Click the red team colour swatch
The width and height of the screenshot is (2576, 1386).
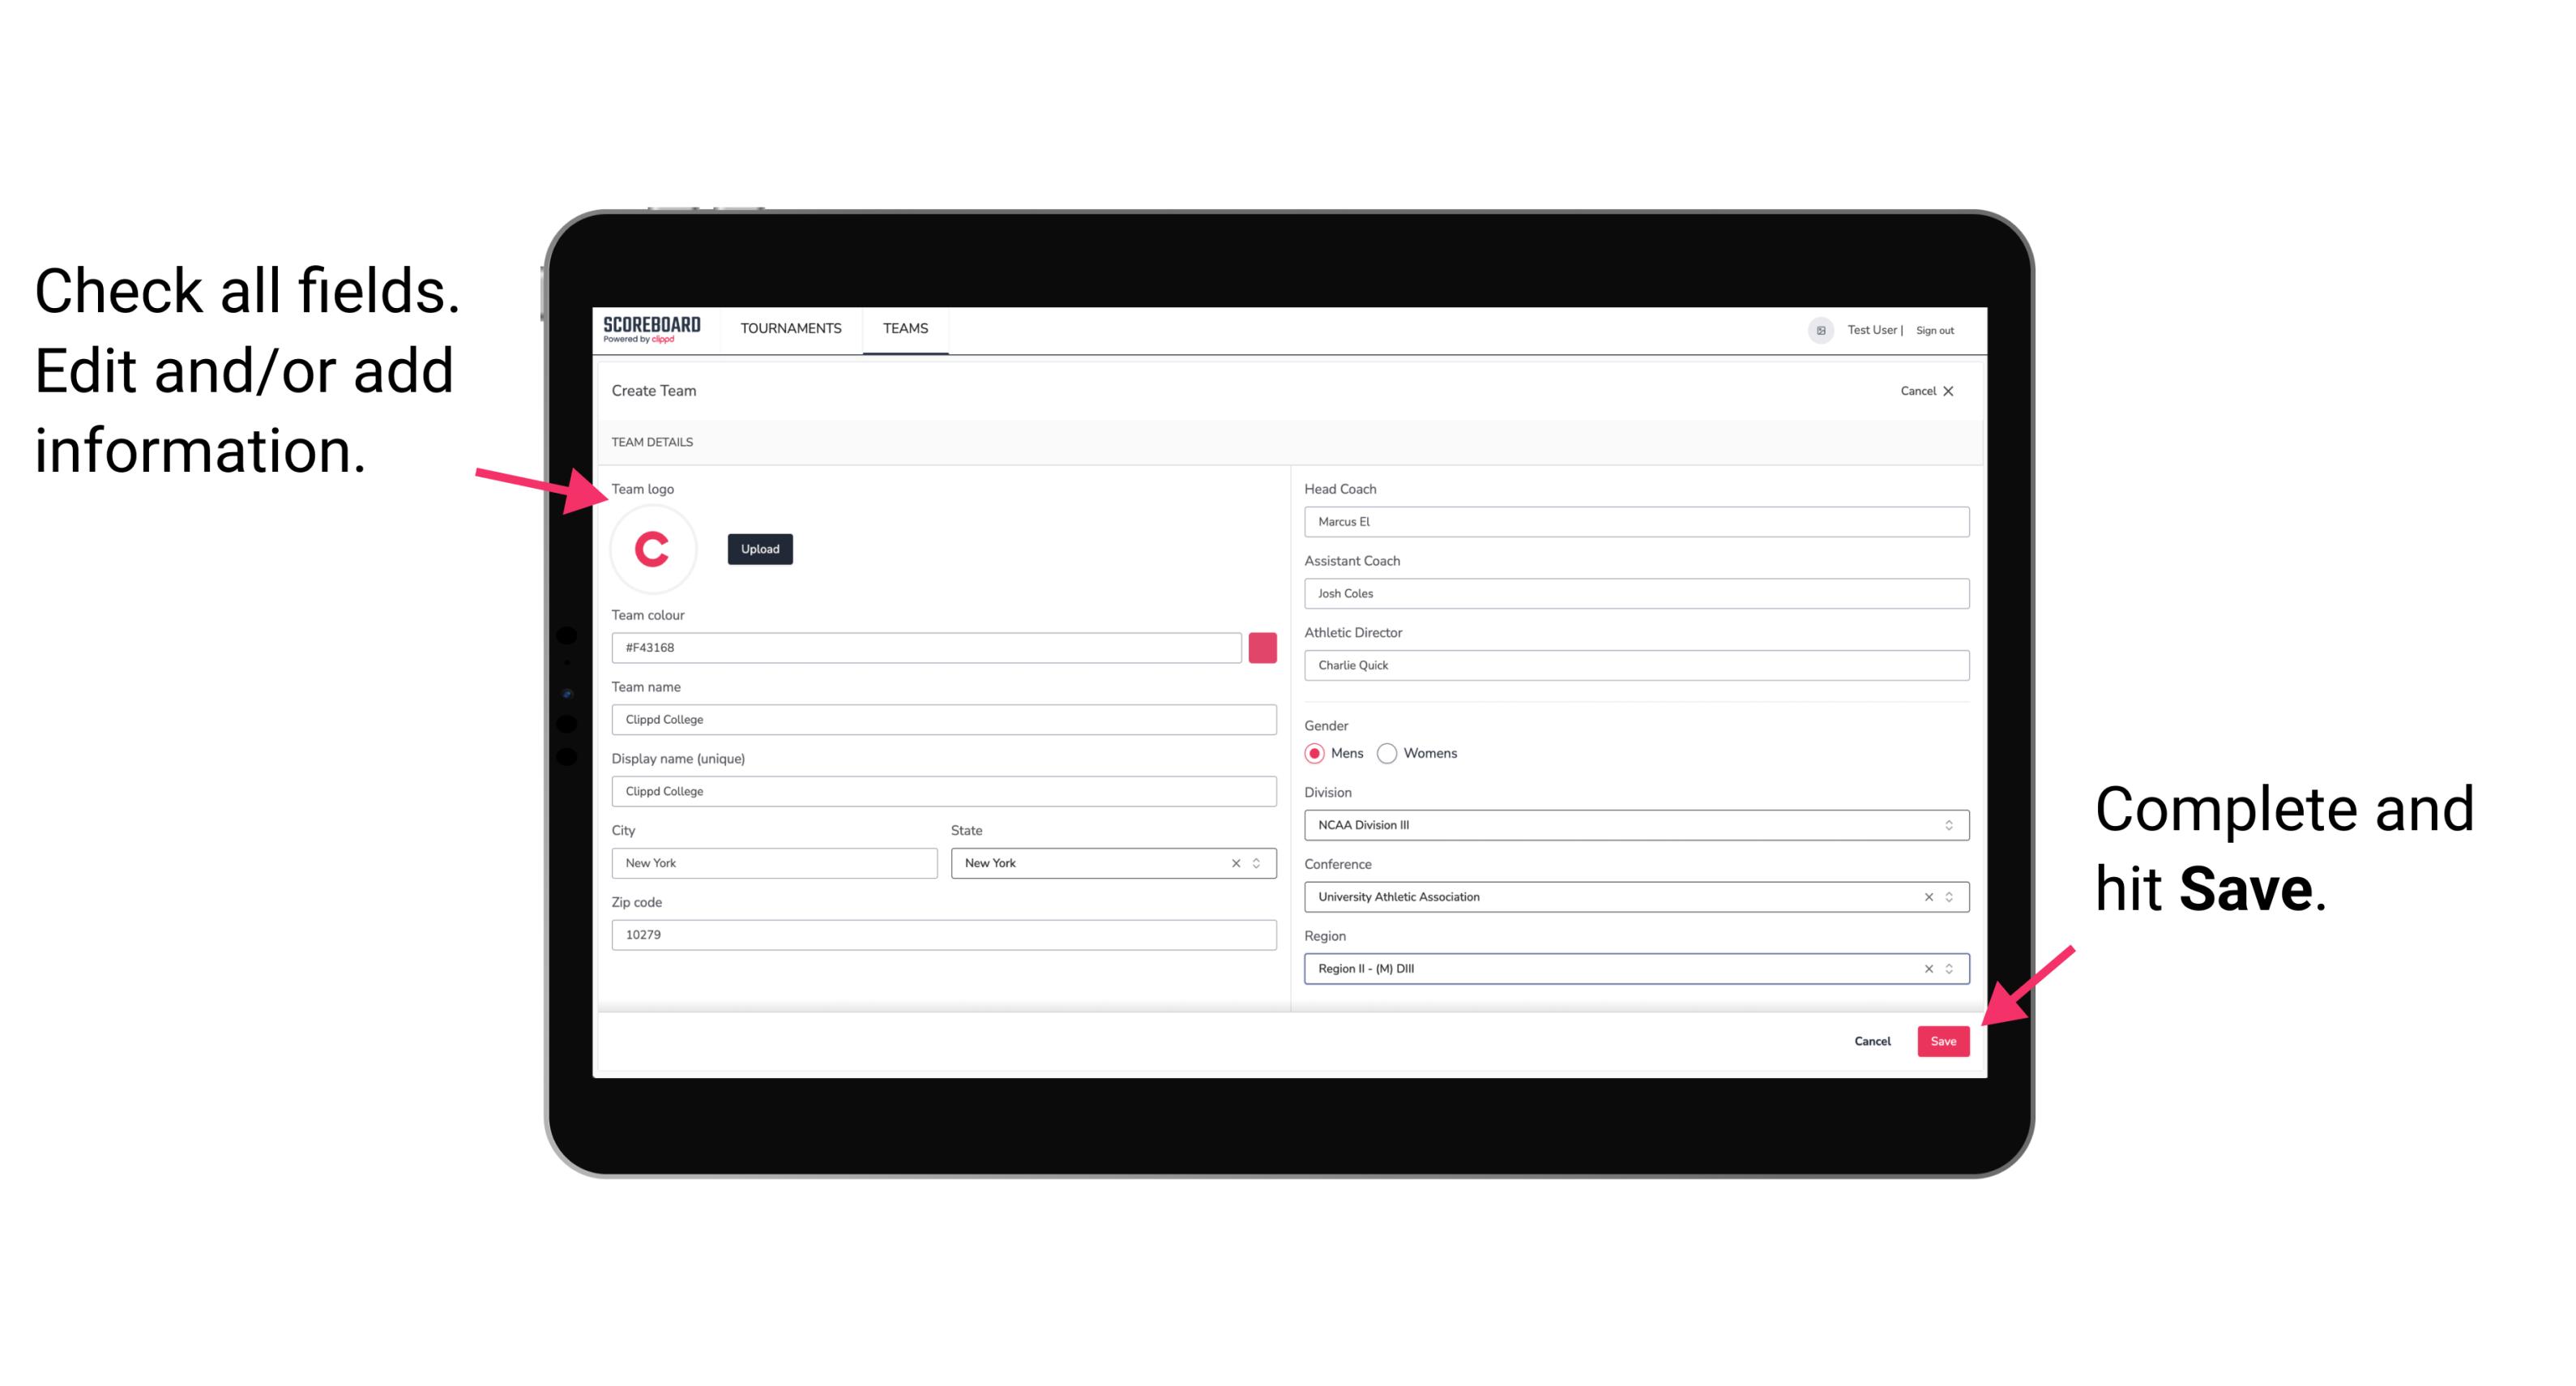coord(1262,647)
